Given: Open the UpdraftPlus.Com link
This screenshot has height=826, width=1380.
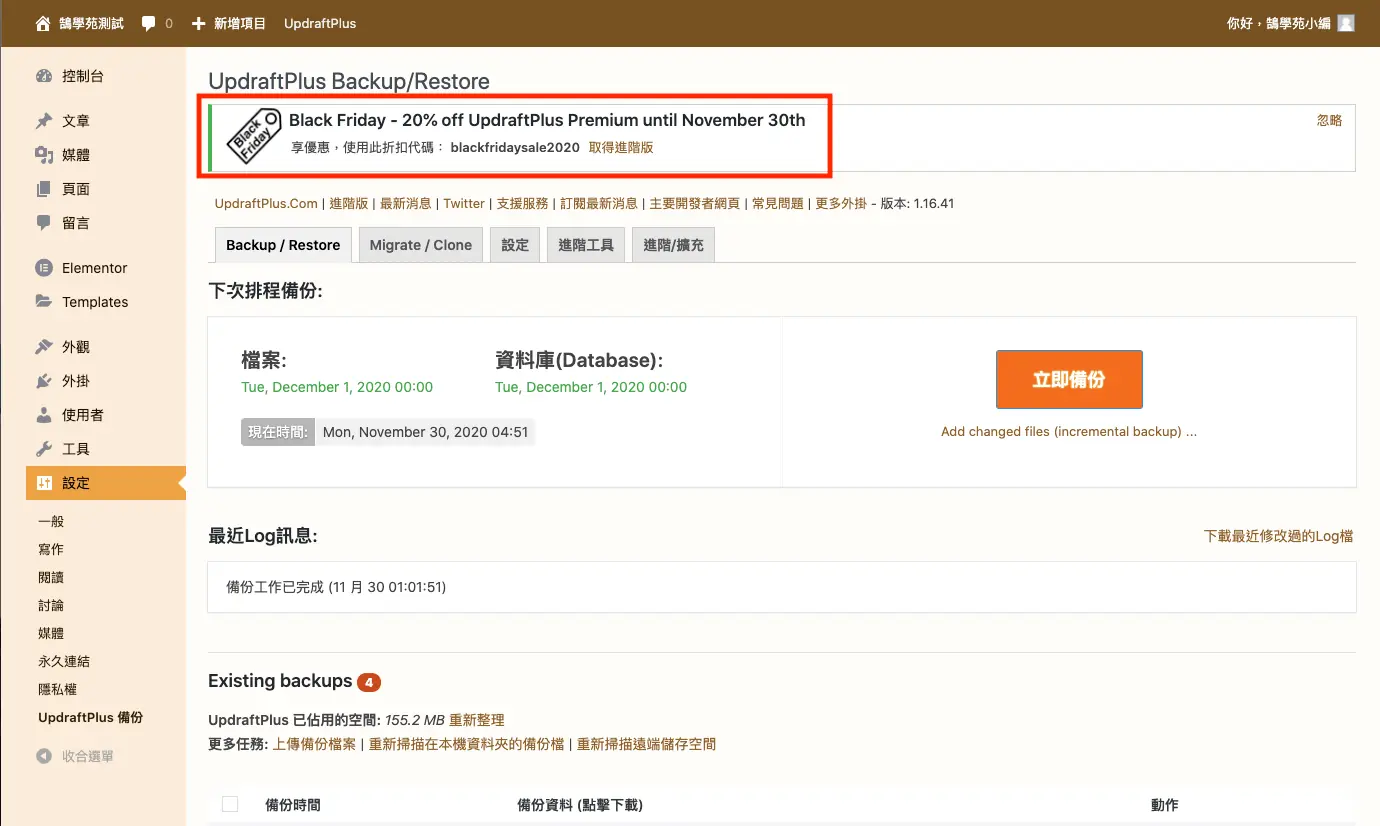Looking at the screenshot, I should [266, 203].
